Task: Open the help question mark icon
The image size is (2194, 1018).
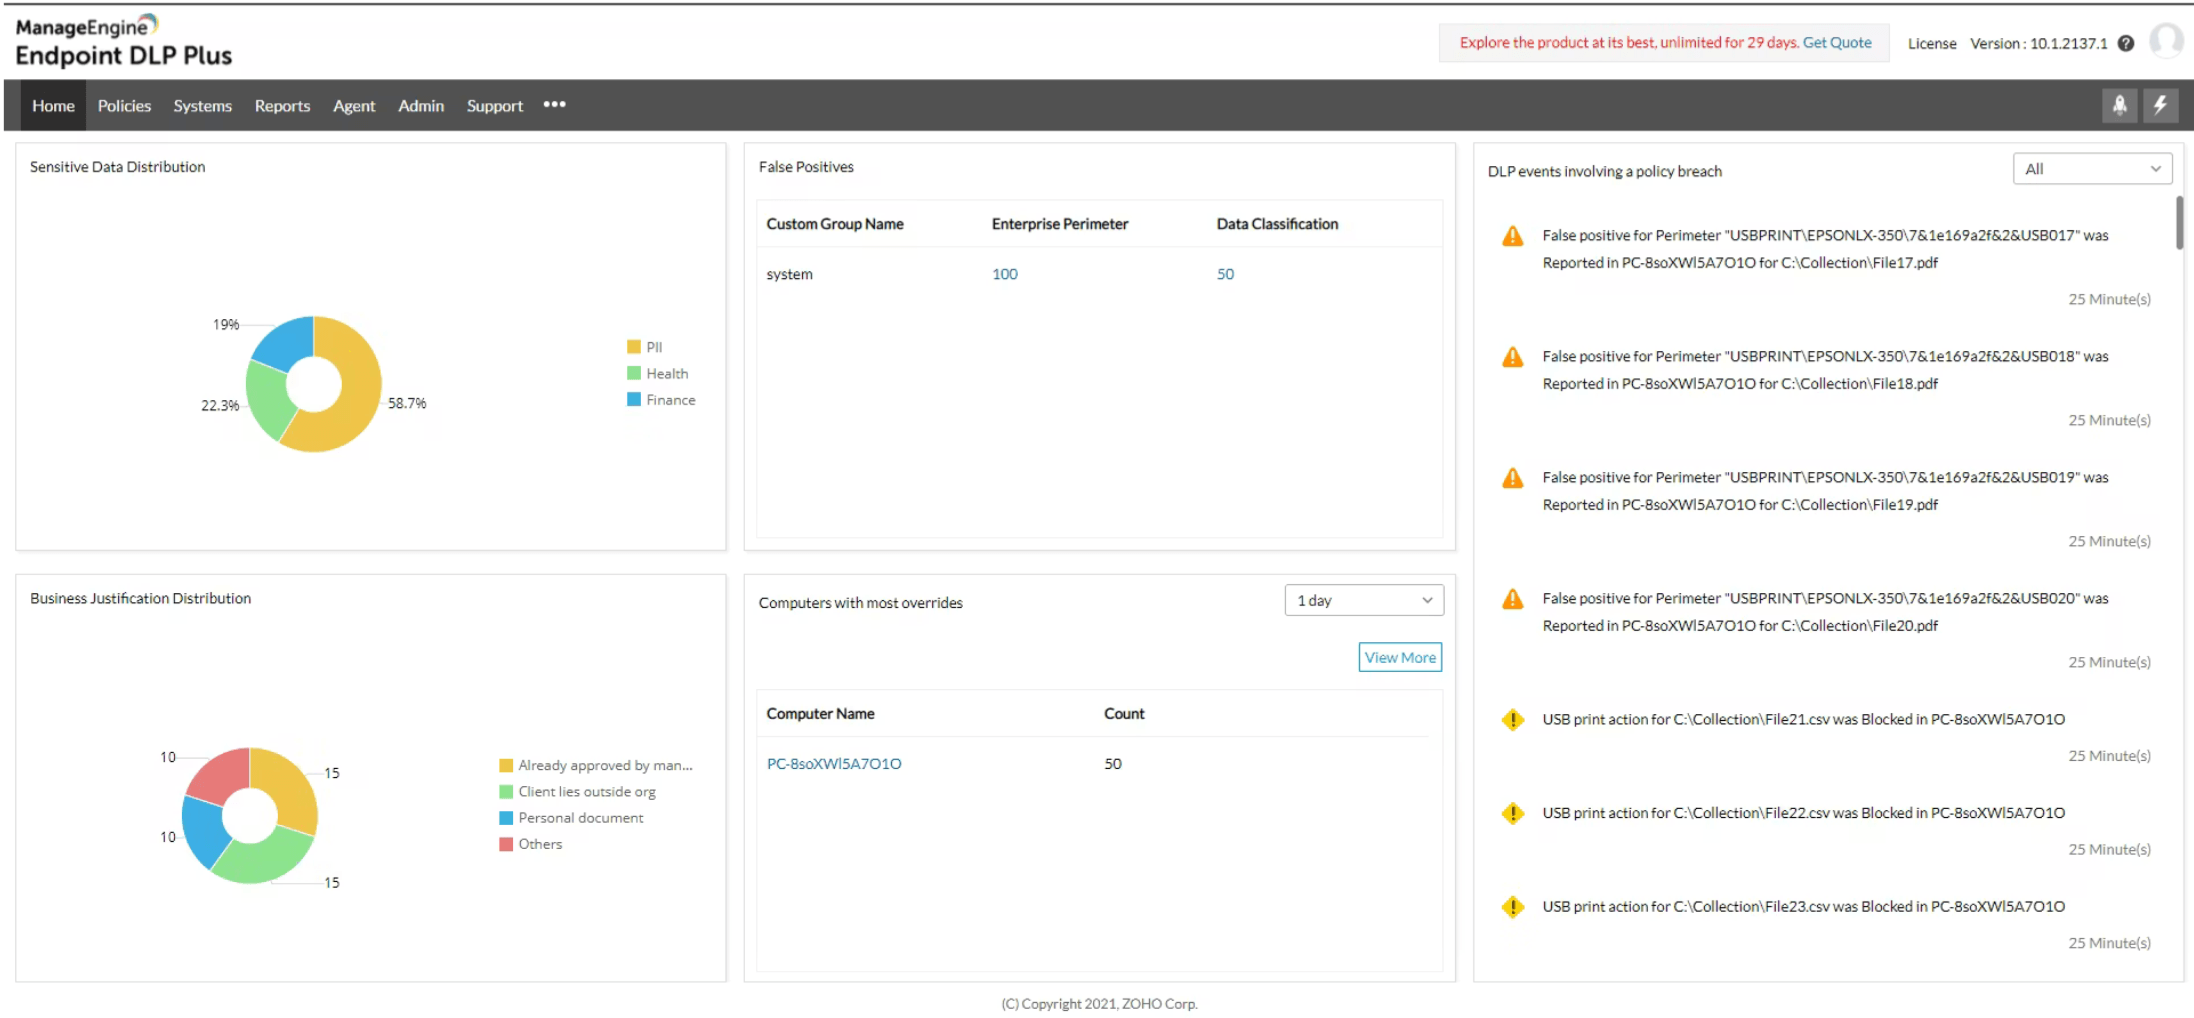Action: (x=2126, y=43)
